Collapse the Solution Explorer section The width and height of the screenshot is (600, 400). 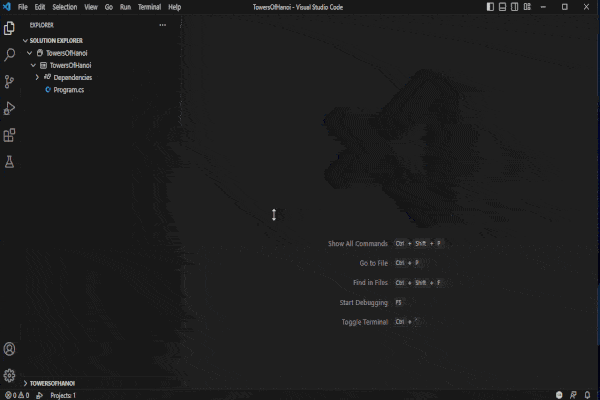[25, 41]
